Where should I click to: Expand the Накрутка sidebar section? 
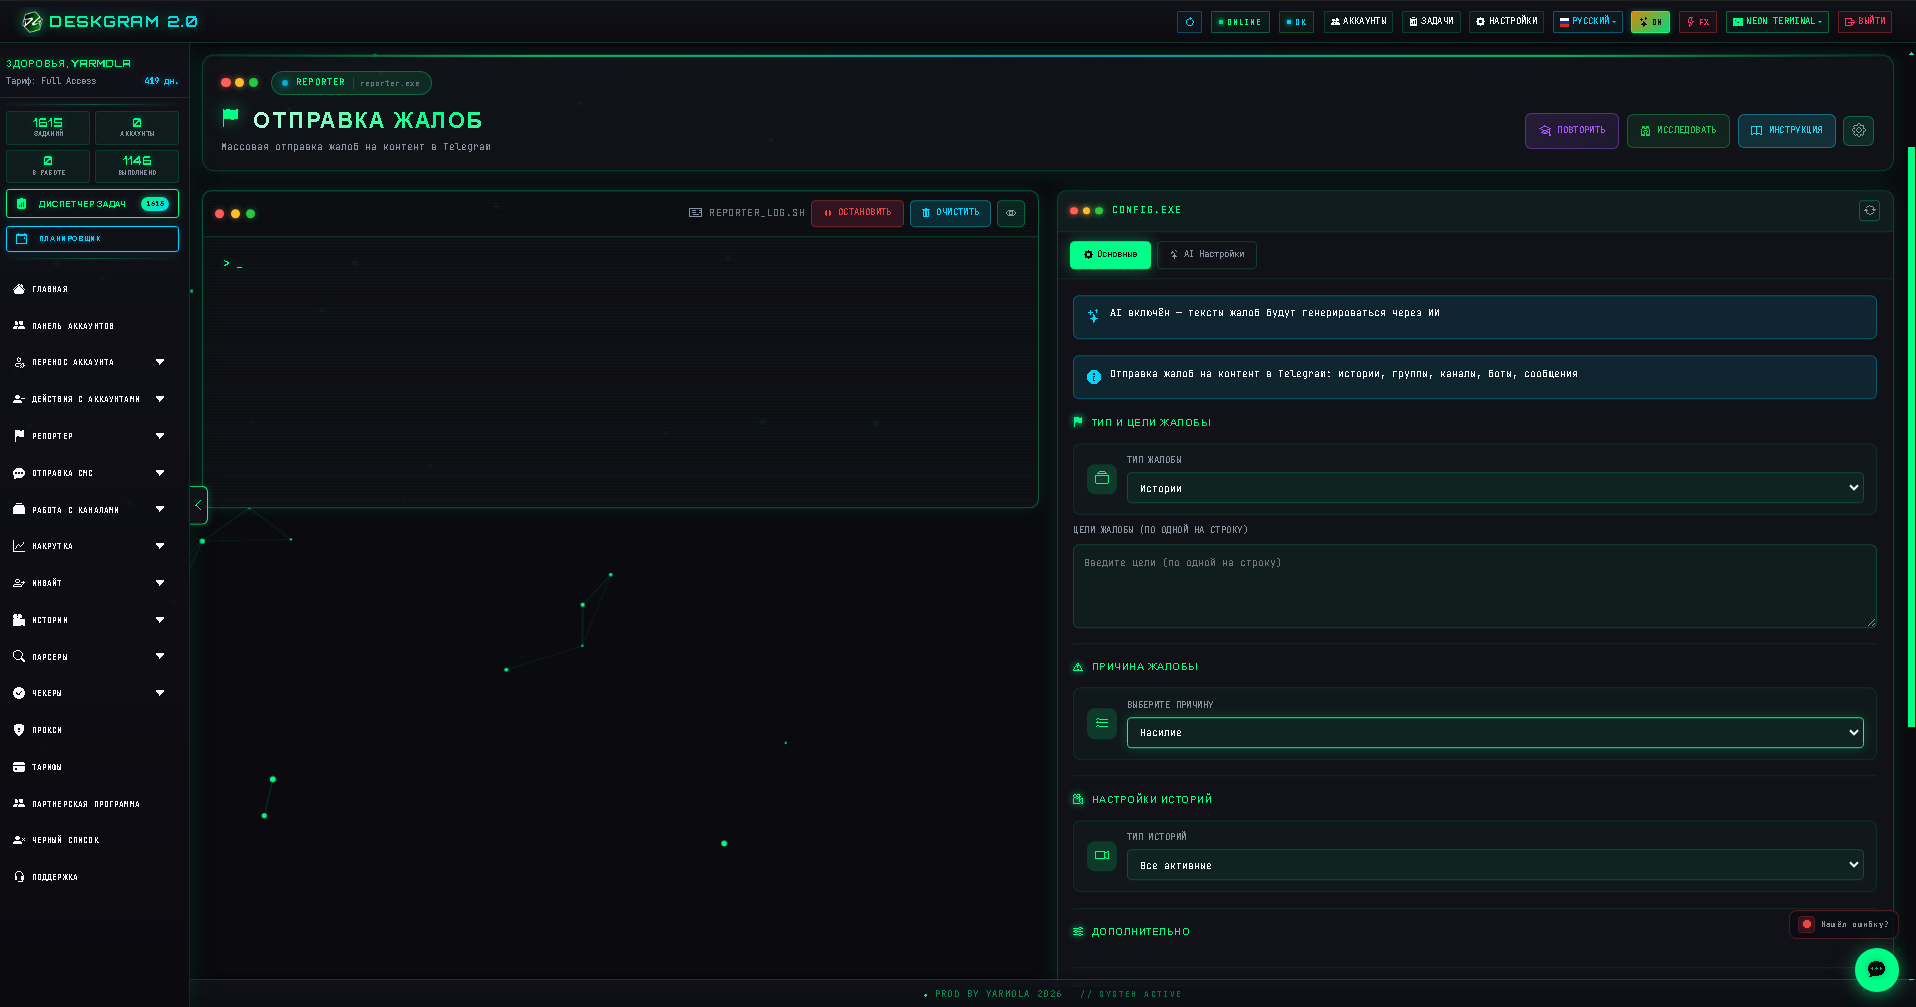[x=90, y=546]
